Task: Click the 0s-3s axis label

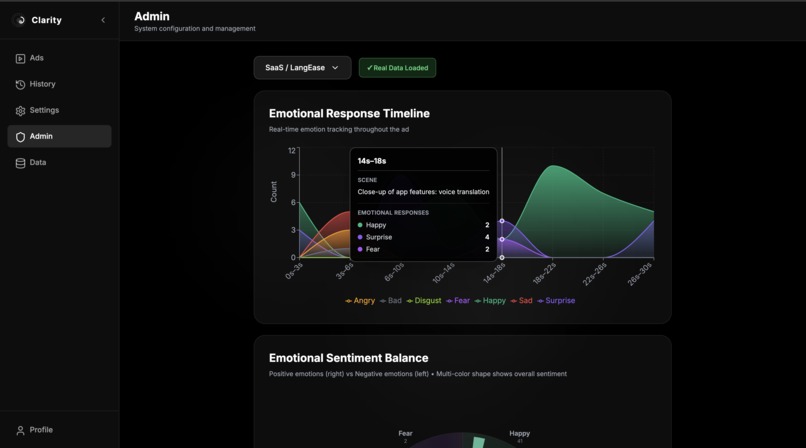Action: tap(294, 271)
